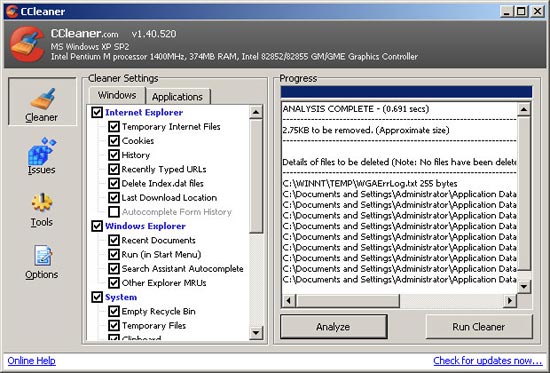Minimize the CCleaner window
Screen dimensions: 550x373
506,11
